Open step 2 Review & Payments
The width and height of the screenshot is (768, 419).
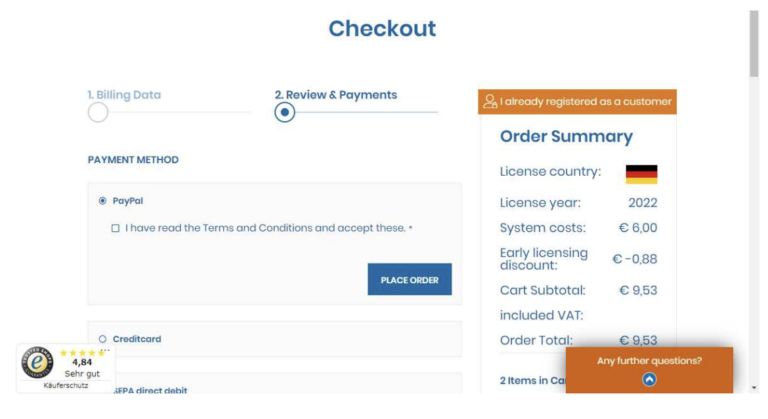pyautogui.click(x=335, y=95)
